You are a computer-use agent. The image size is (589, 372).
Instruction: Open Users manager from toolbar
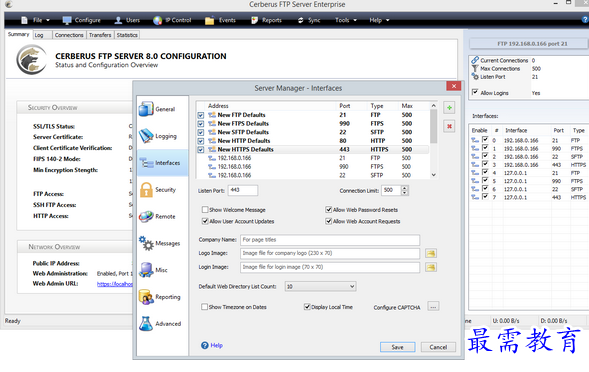coord(127,20)
